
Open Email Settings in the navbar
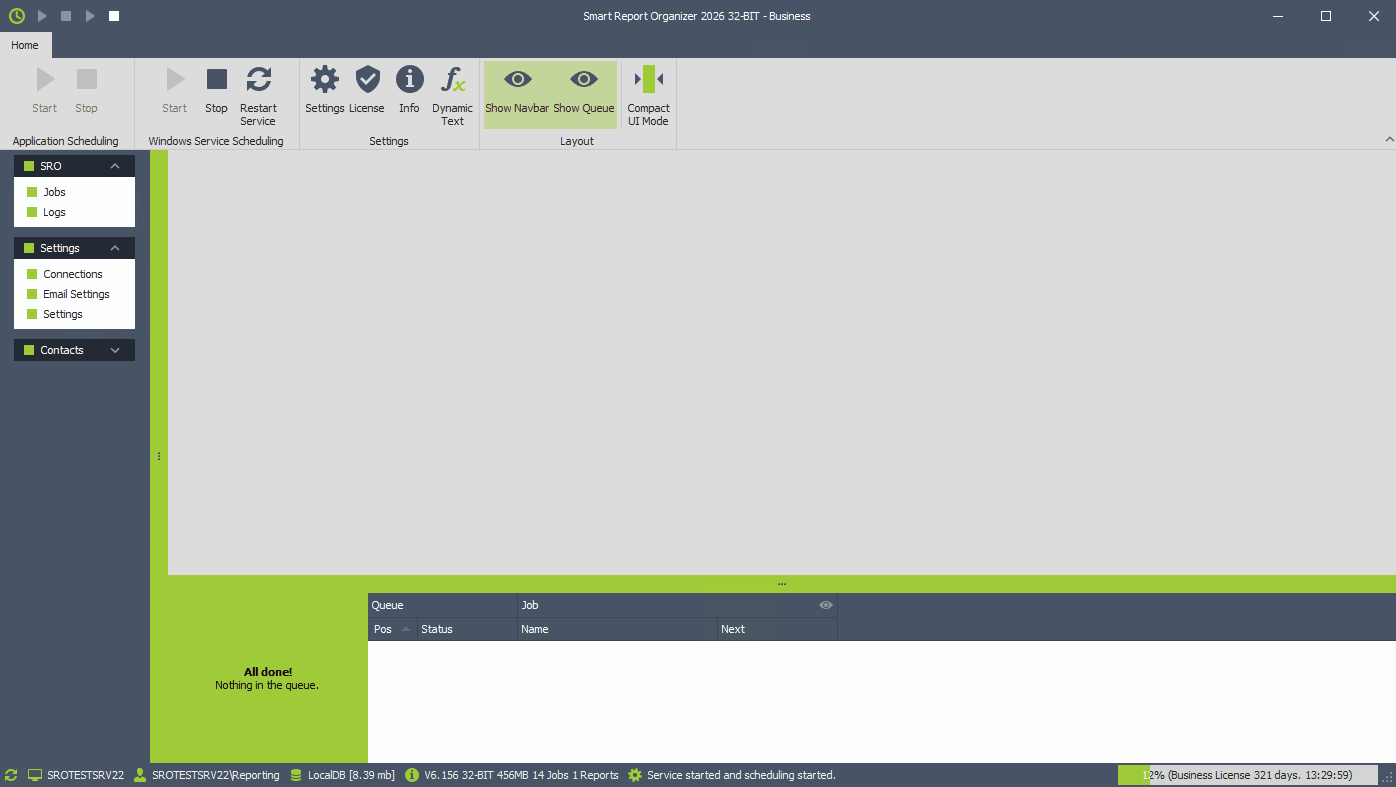click(74, 294)
